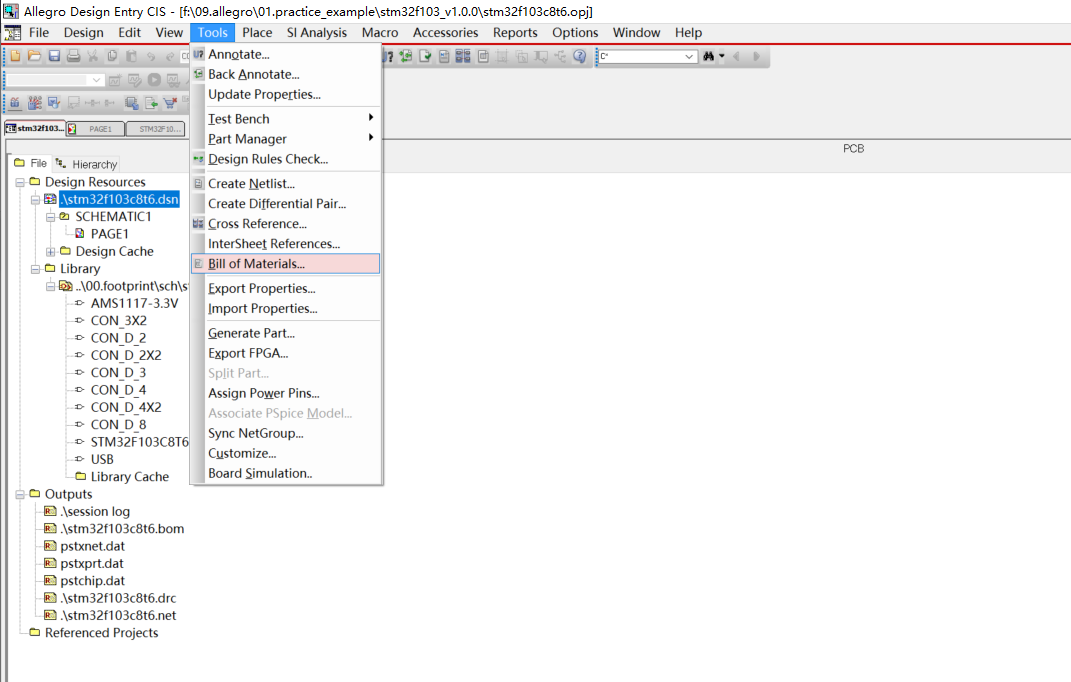Select the File view tab
The width and height of the screenshot is (1071, 682).
31,163
